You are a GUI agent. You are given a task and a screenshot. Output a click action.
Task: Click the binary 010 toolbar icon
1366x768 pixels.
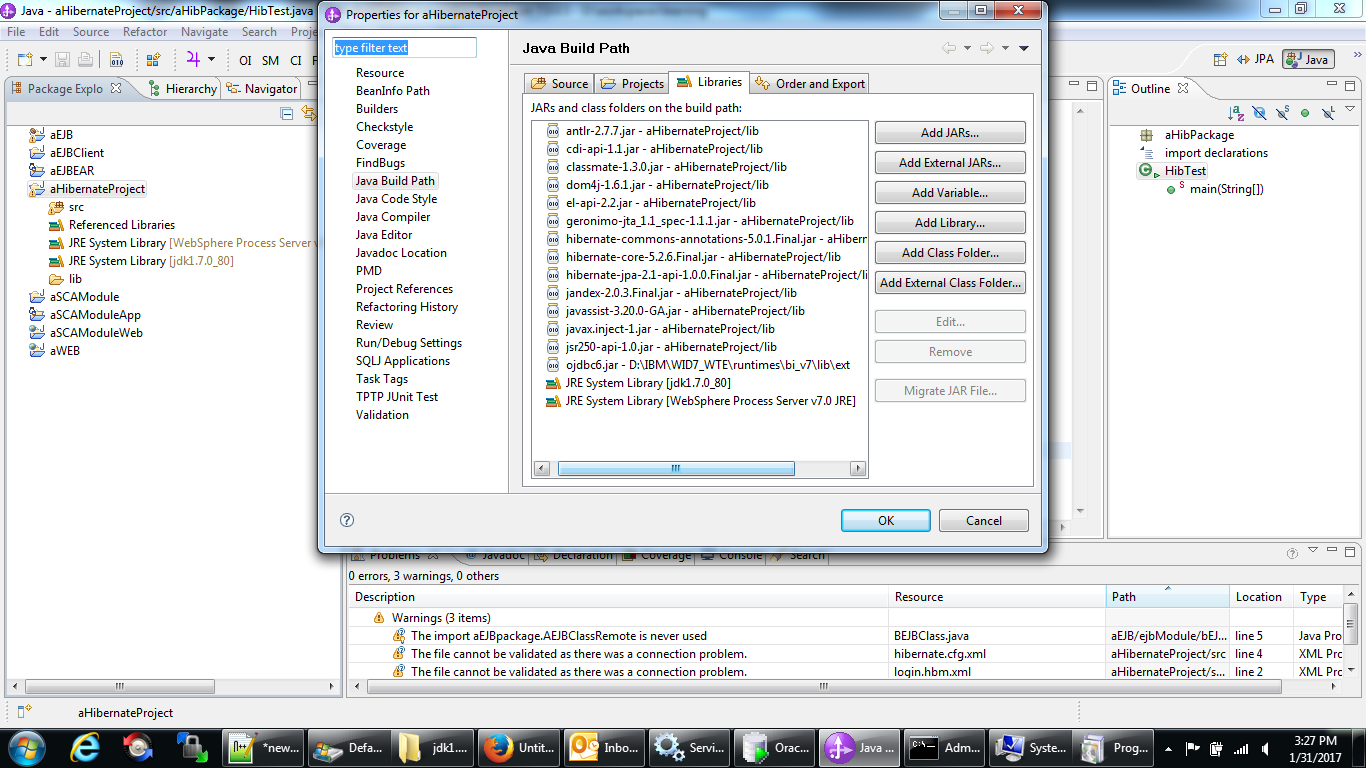[x=116, y=60]
